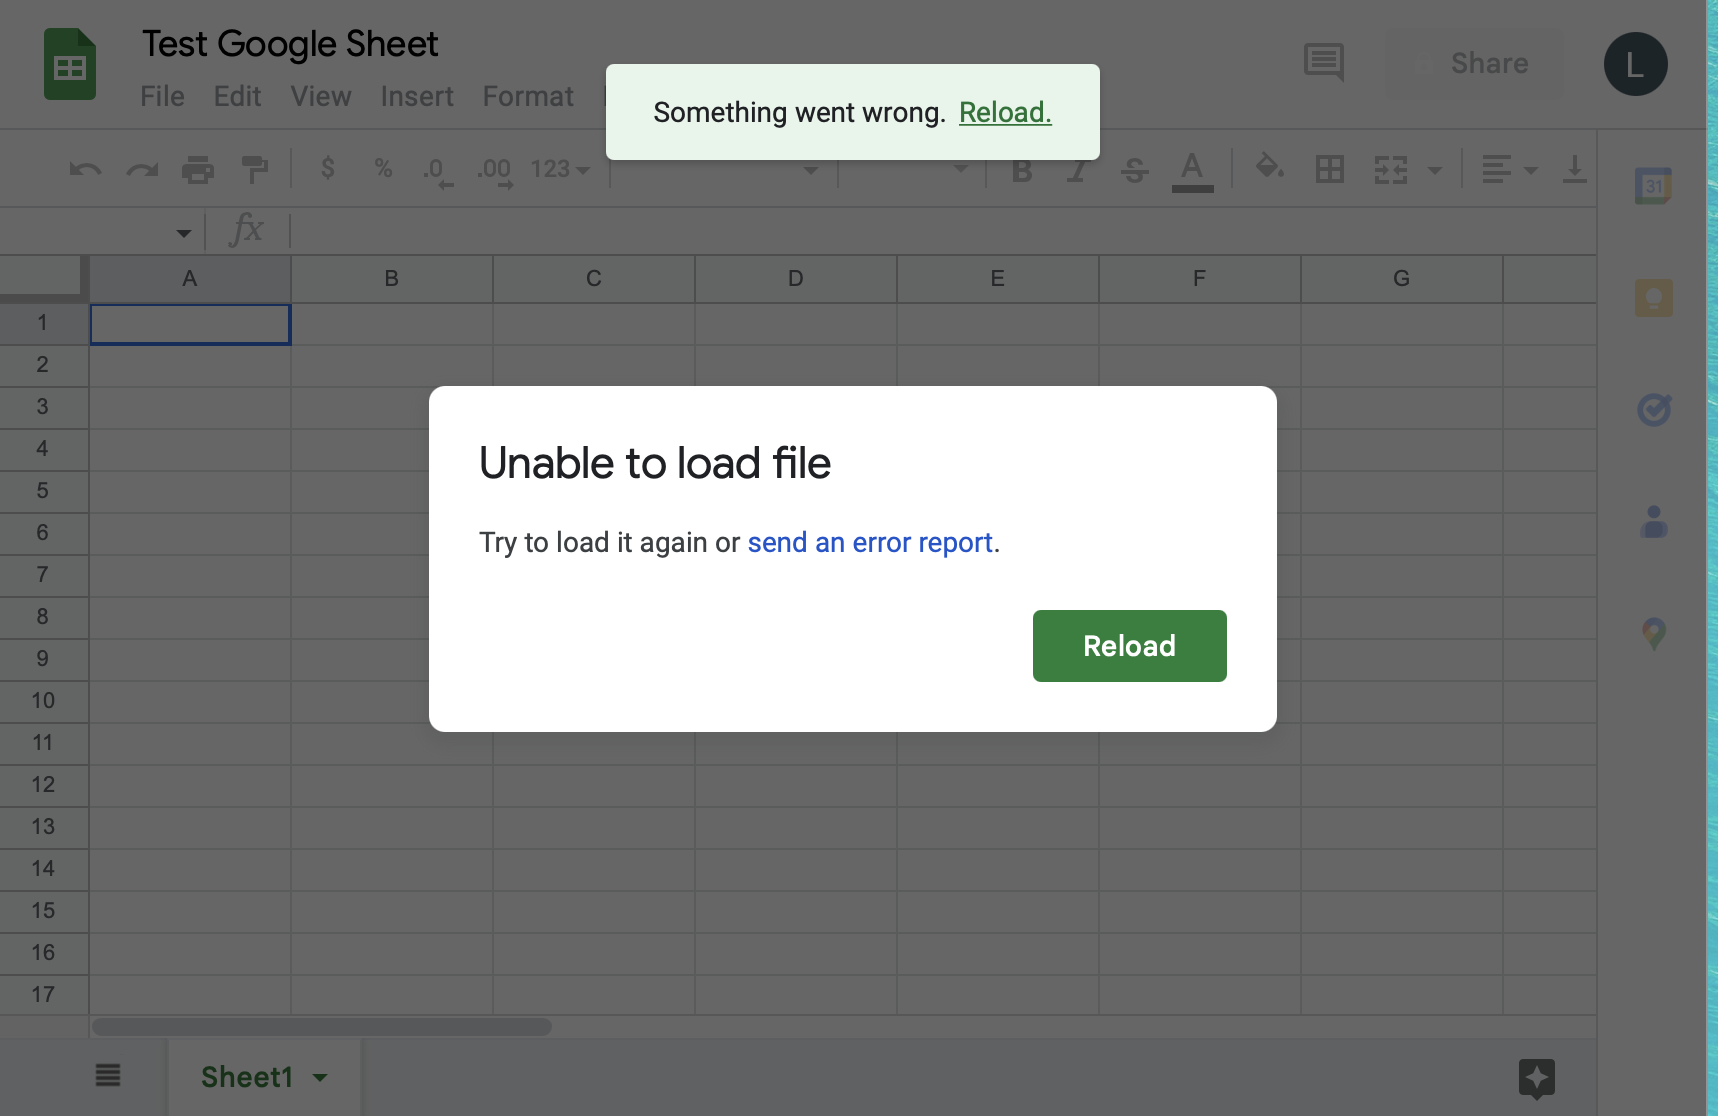Viewport: 1718px width, 1116px height.
Task: Open the borders grid icon
Action: pos(1329,170)
